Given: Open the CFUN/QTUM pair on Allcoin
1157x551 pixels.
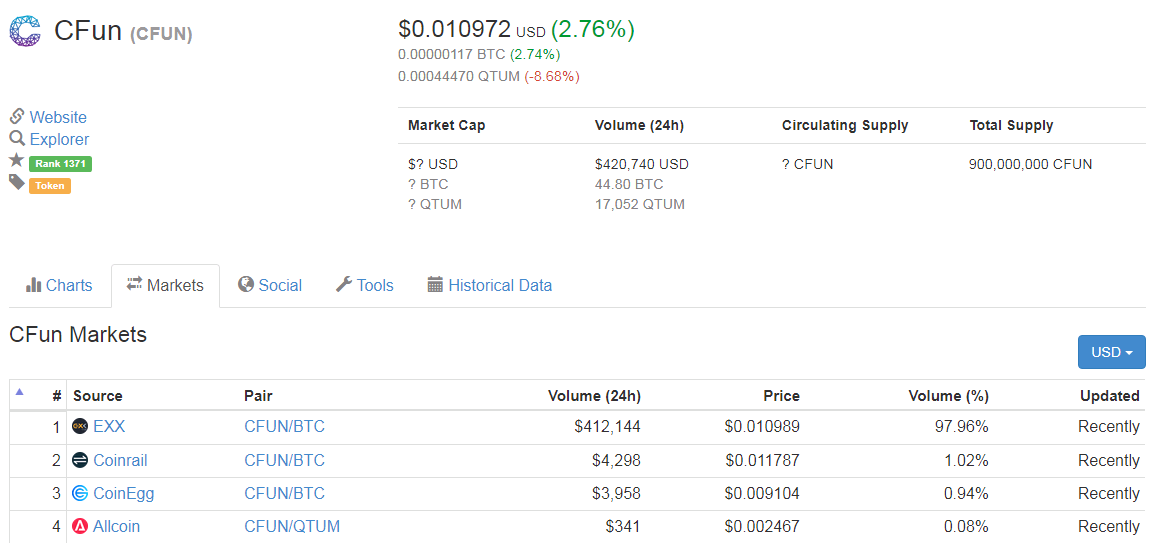Looking at the screenshot, I should coord(292,526).
